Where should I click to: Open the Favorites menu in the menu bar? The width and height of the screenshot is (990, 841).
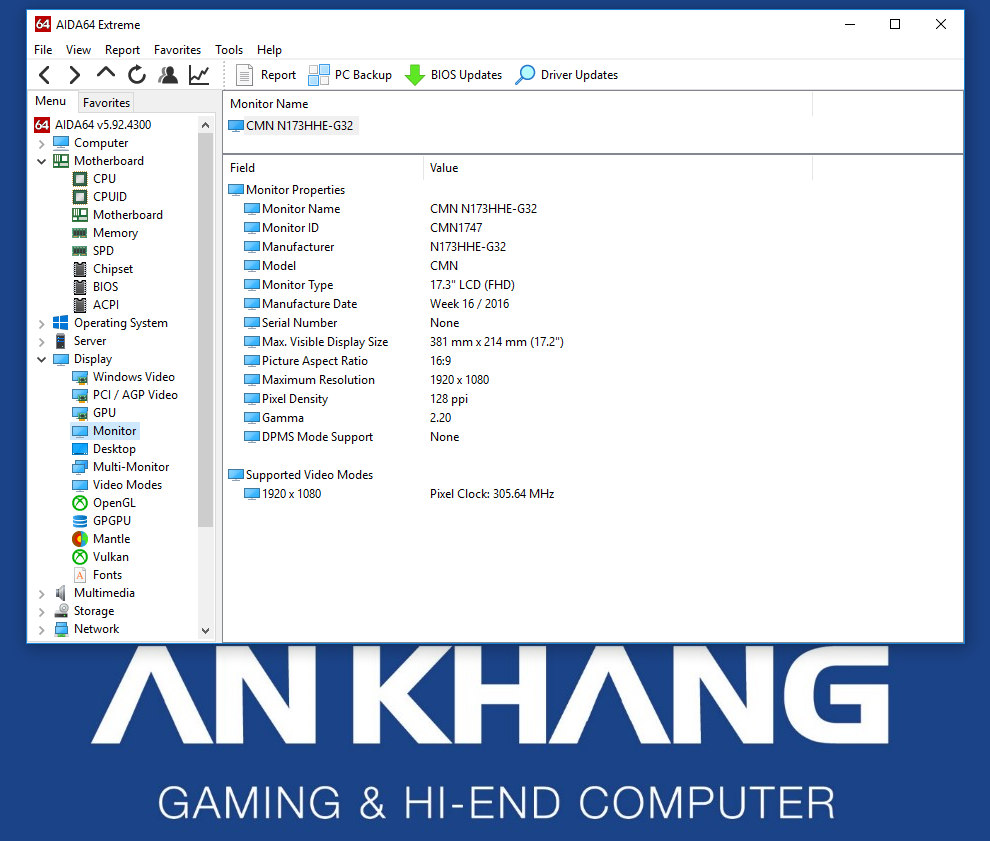[177, 50]
